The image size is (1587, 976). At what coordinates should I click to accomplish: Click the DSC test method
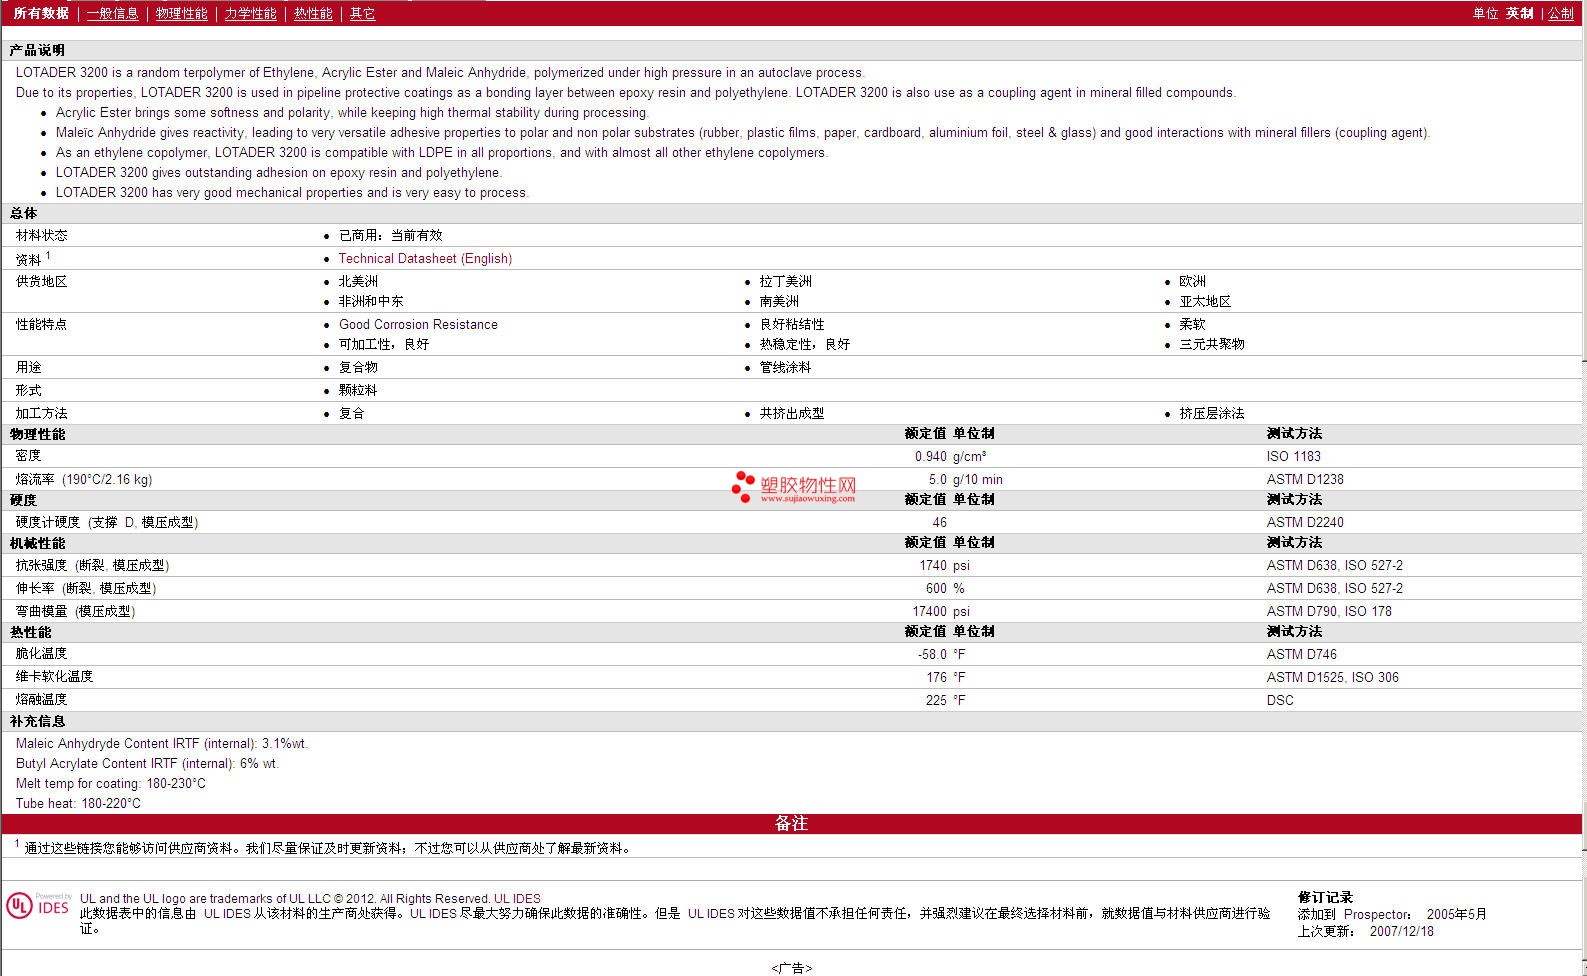click(1280, 701)
